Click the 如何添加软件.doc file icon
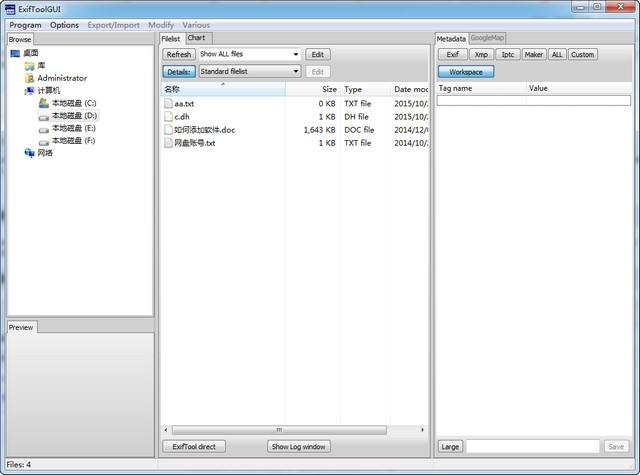640x475 pixels. click(x=168, y=130)
